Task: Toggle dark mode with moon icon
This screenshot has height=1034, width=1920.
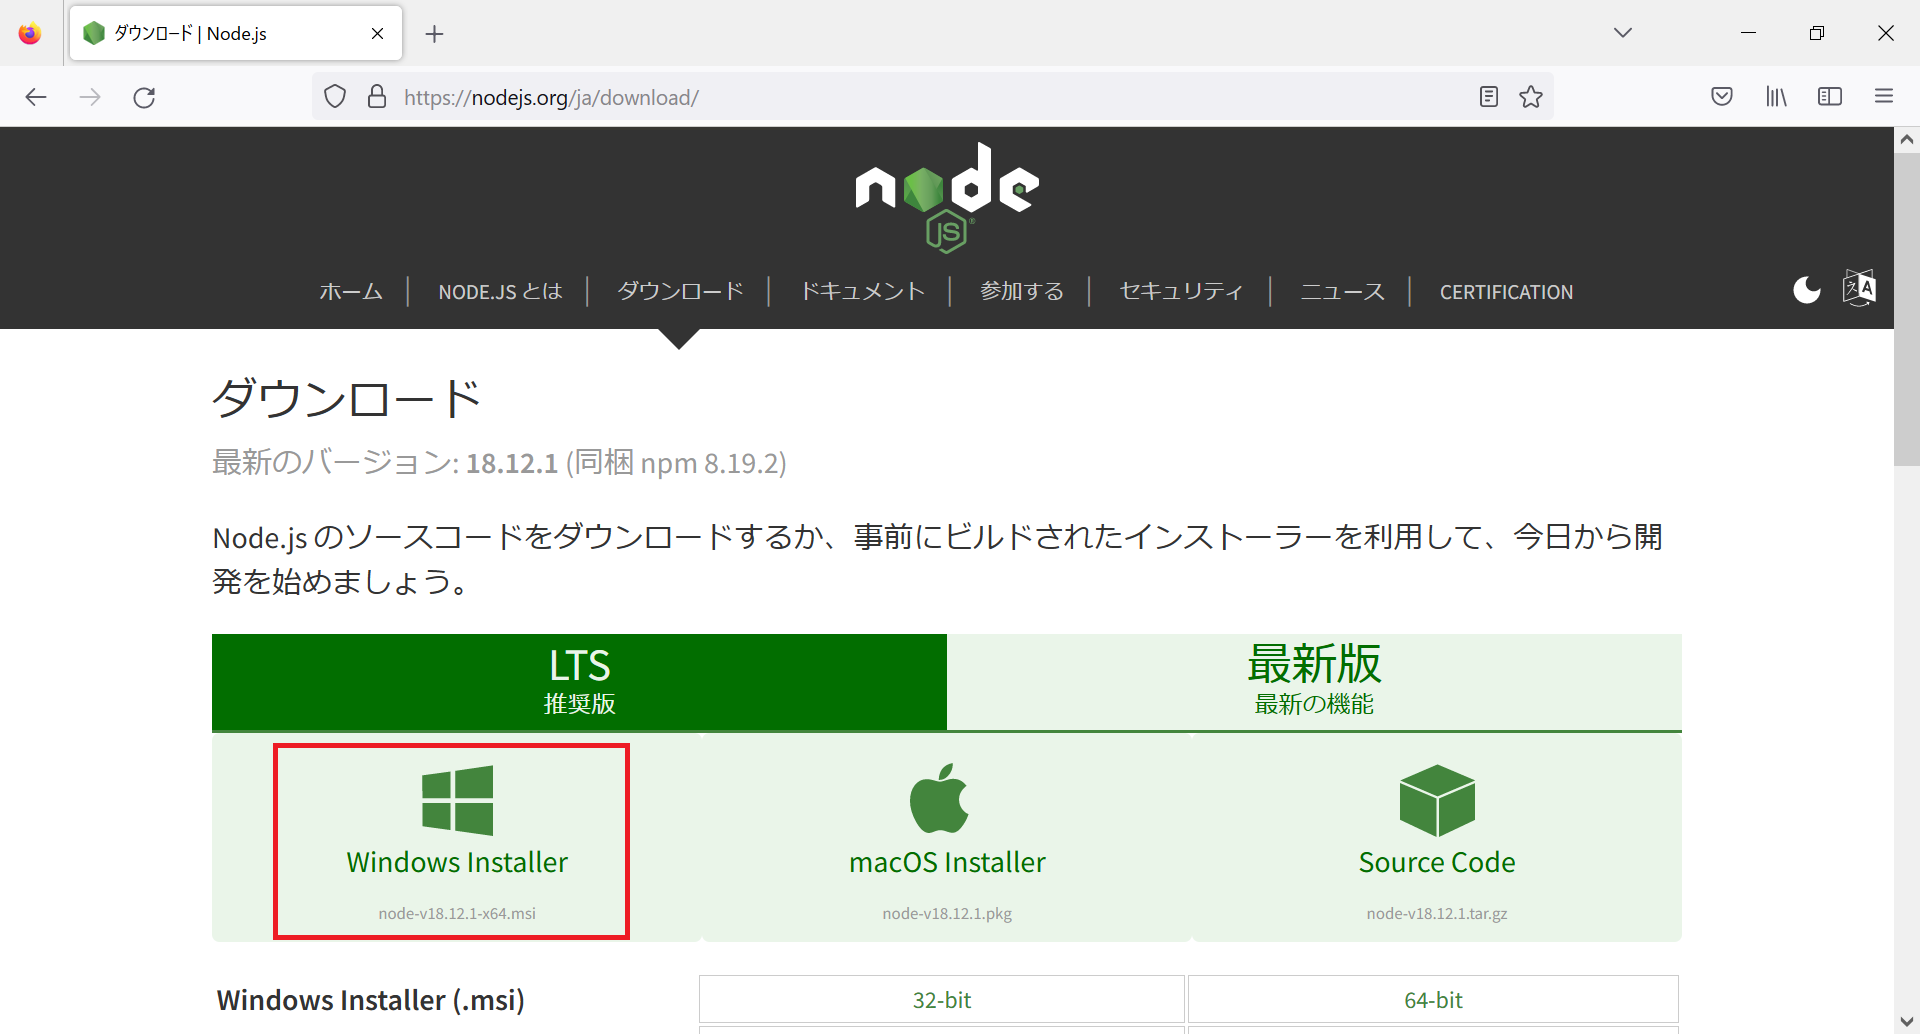Action: click(x=1807, y=290)
